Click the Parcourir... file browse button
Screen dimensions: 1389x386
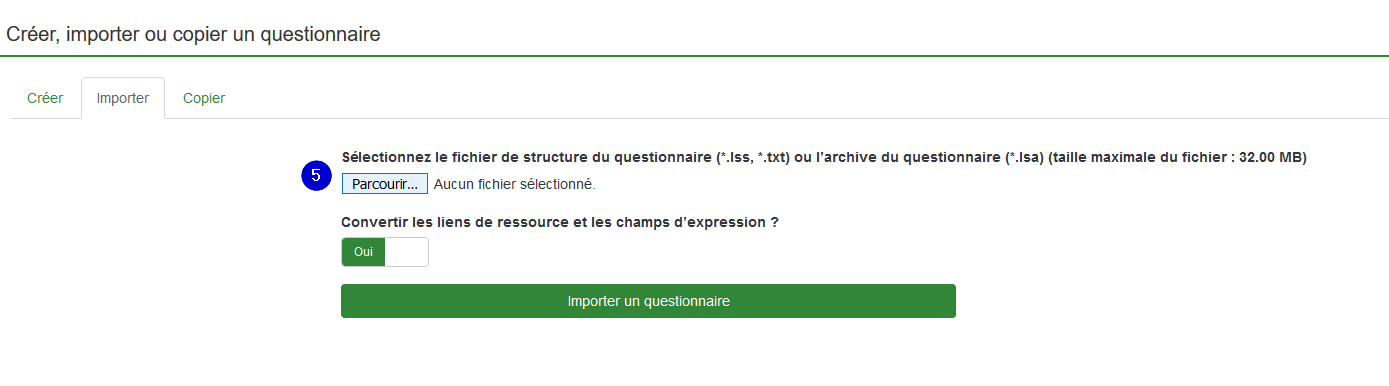[x=385, y=184]
